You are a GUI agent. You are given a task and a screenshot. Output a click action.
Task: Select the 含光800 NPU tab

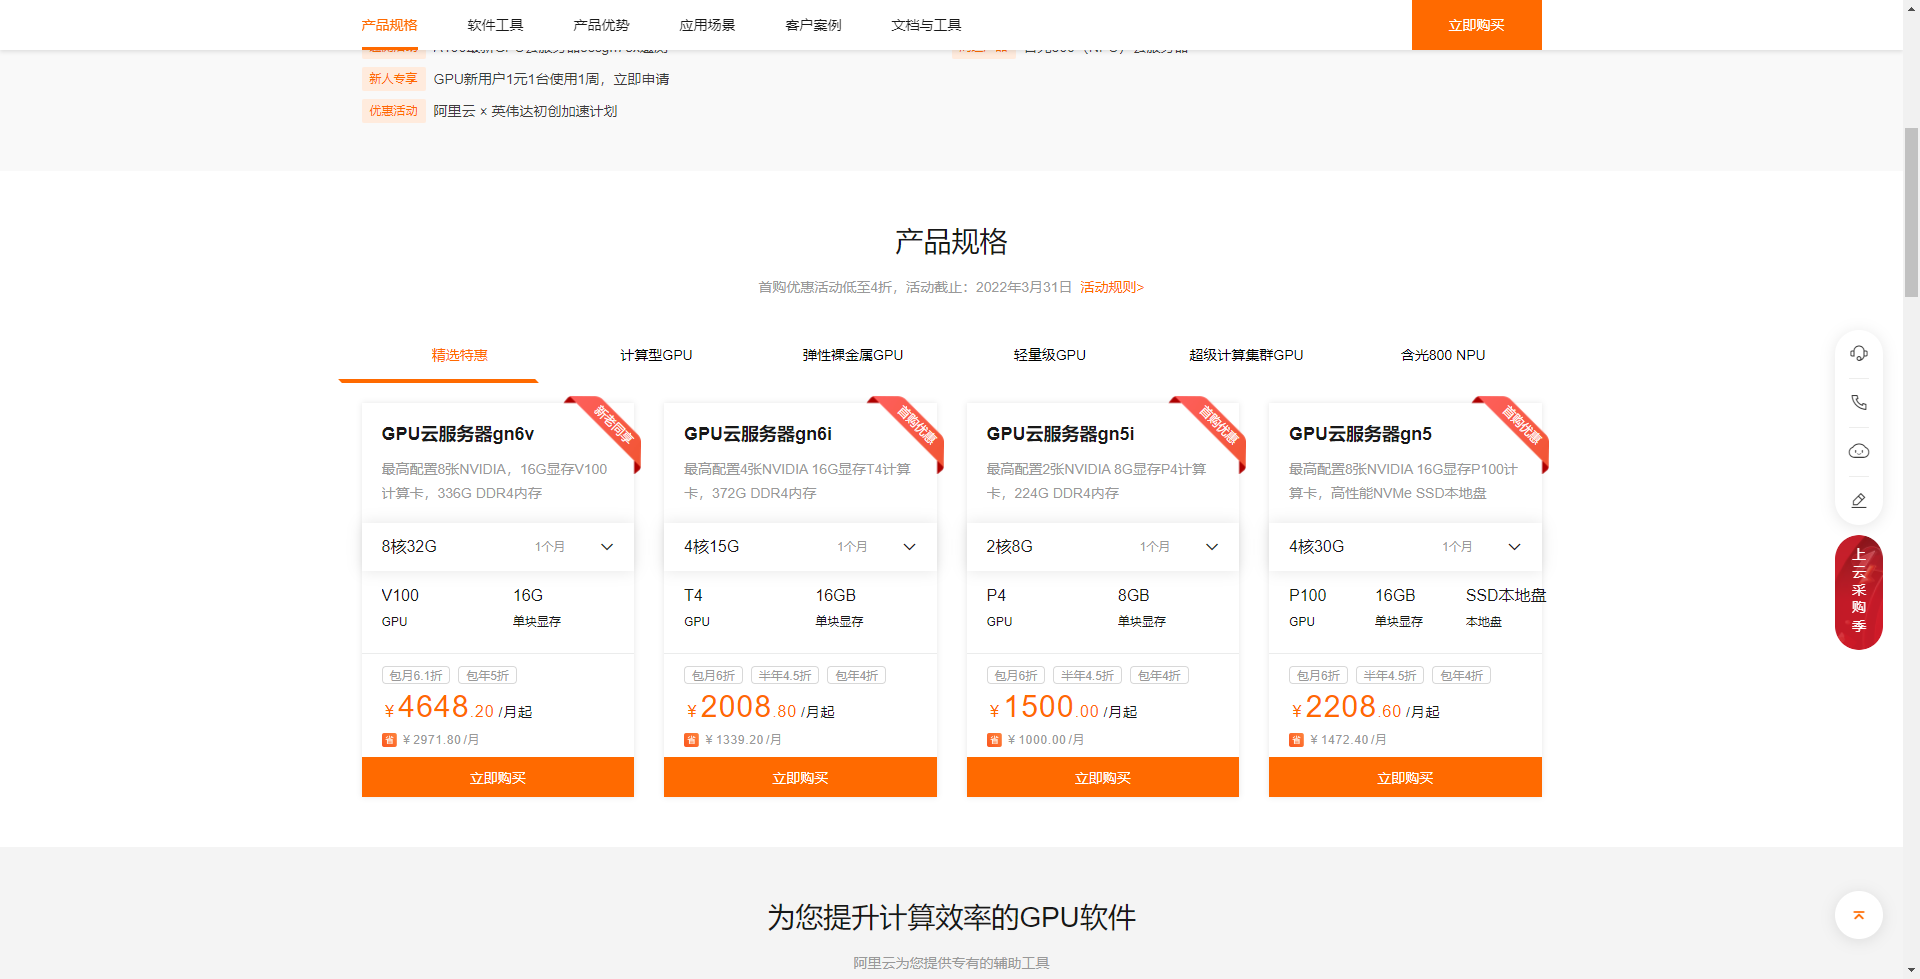point(1442,355)
